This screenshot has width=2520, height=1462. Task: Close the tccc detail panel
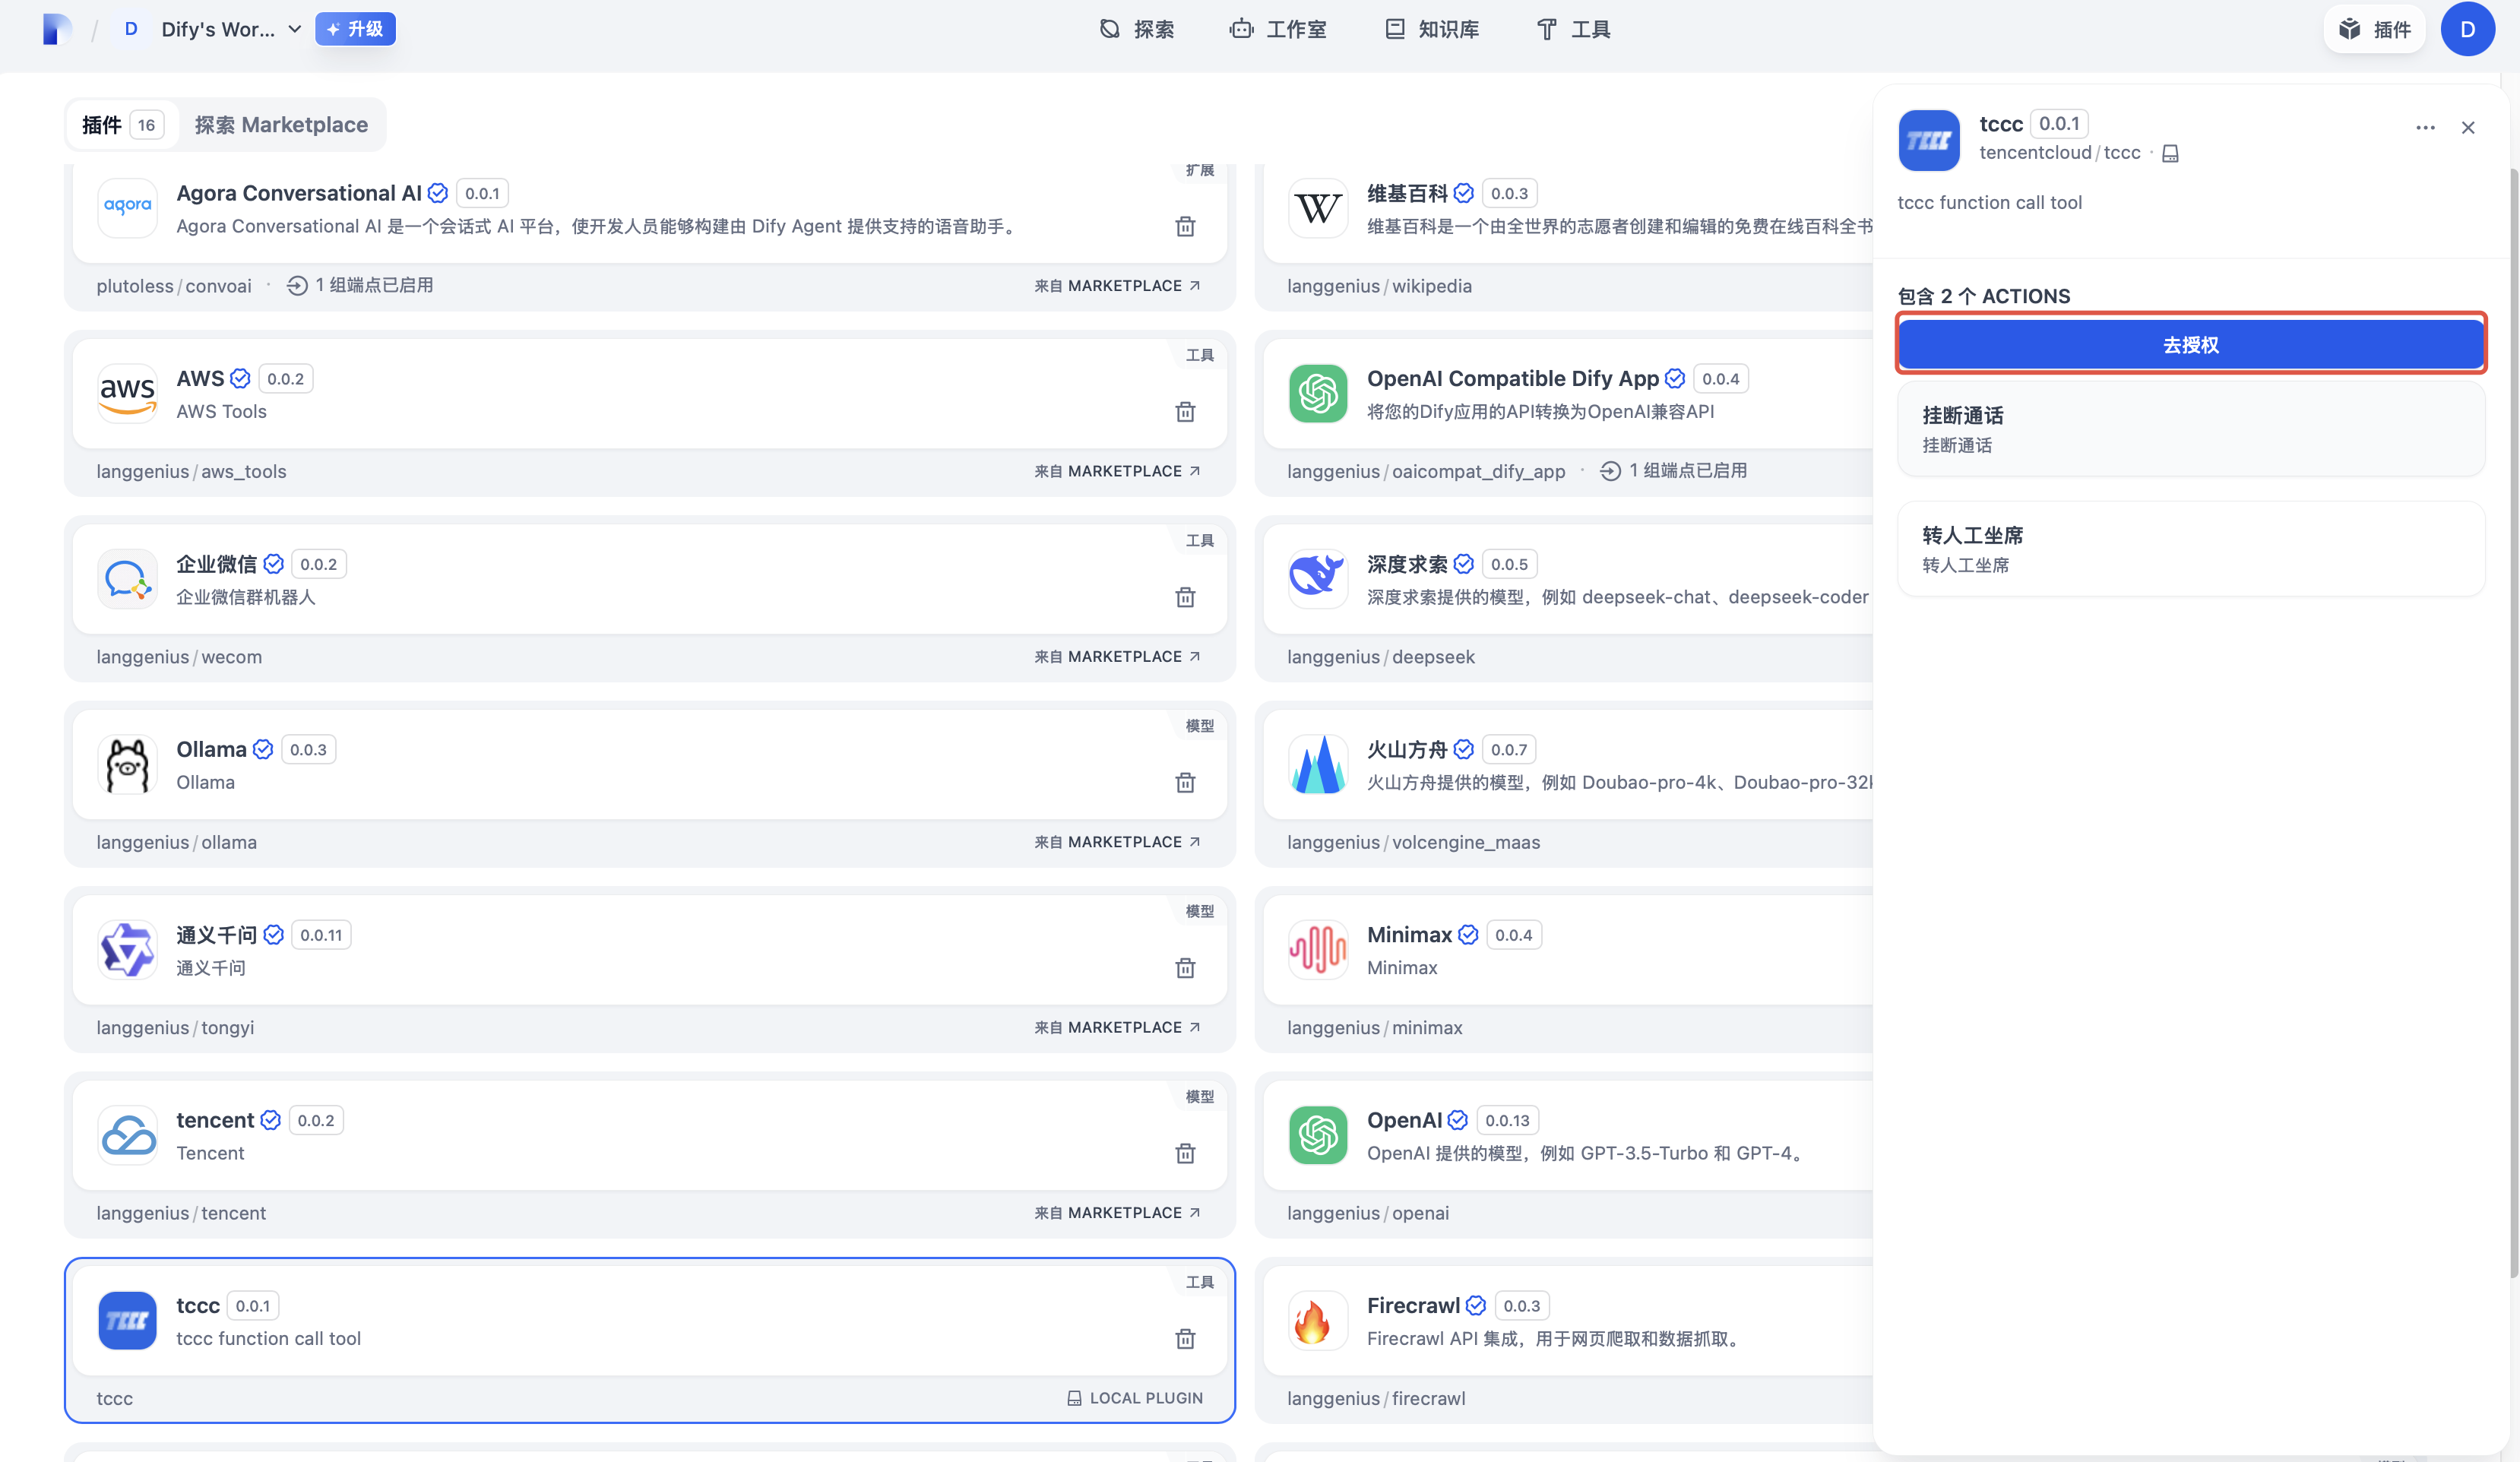2468,127
